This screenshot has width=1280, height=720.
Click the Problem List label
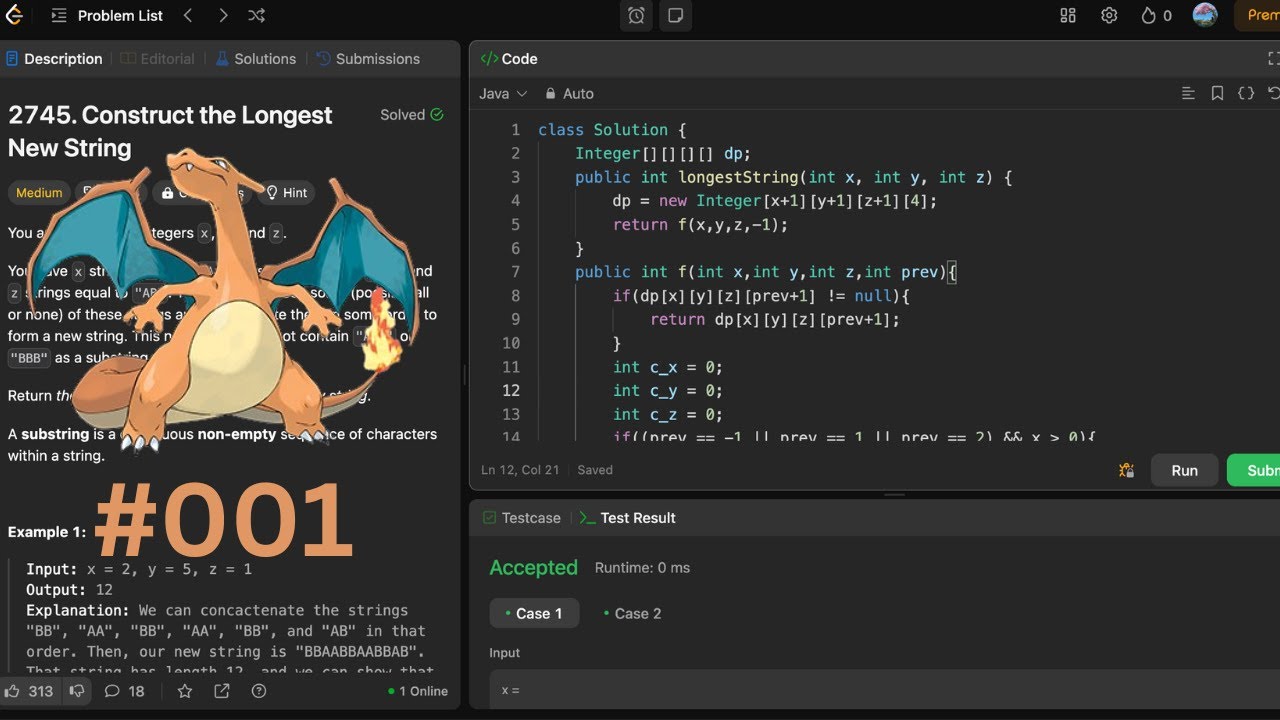tap(120, 16)
